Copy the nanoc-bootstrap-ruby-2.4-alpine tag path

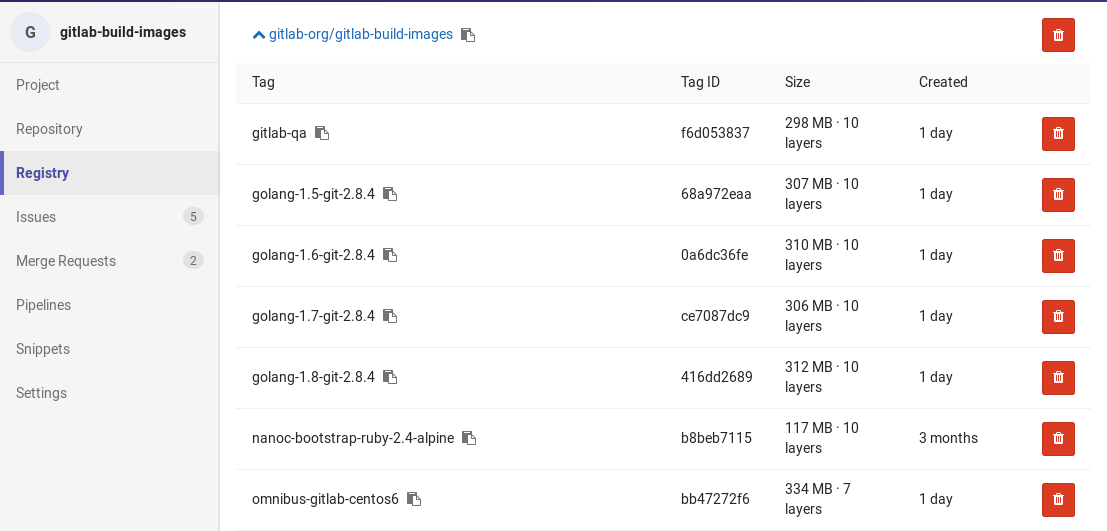[469, 438]
